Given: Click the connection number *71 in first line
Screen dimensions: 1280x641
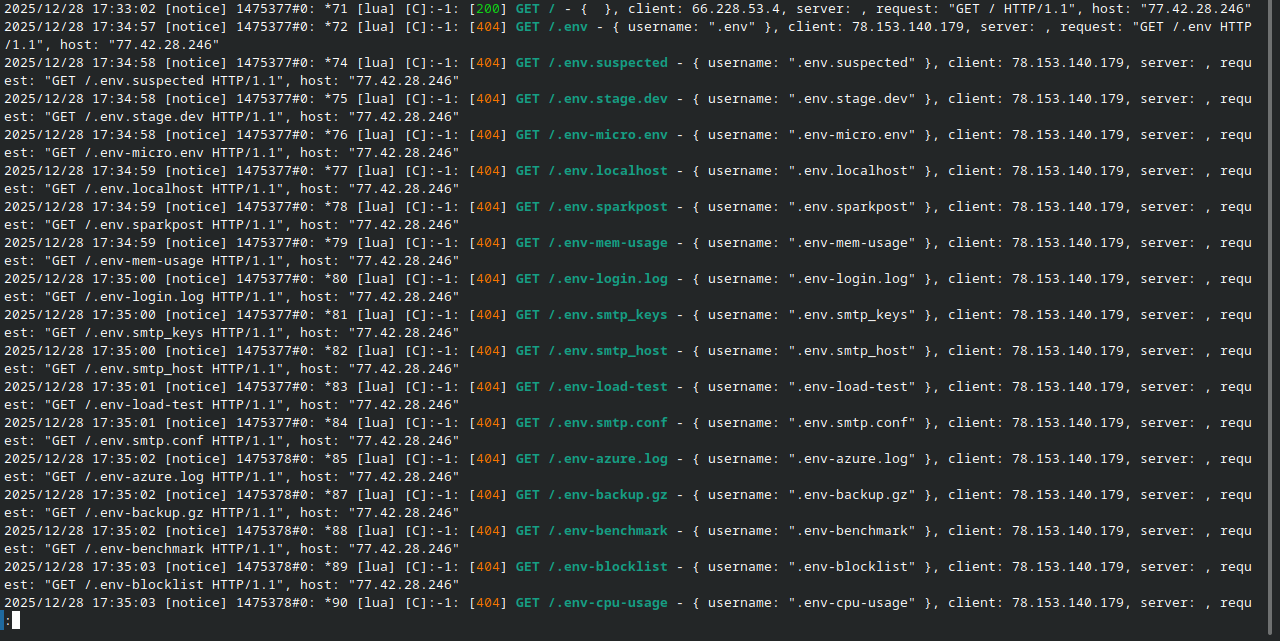Looking at the screenshot, I should coord(336,8).
